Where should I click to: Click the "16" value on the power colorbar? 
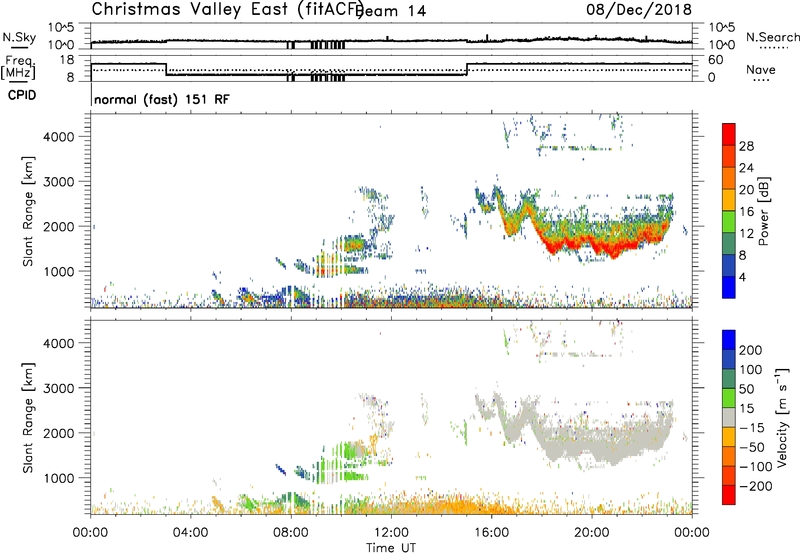tap(746, 212)
